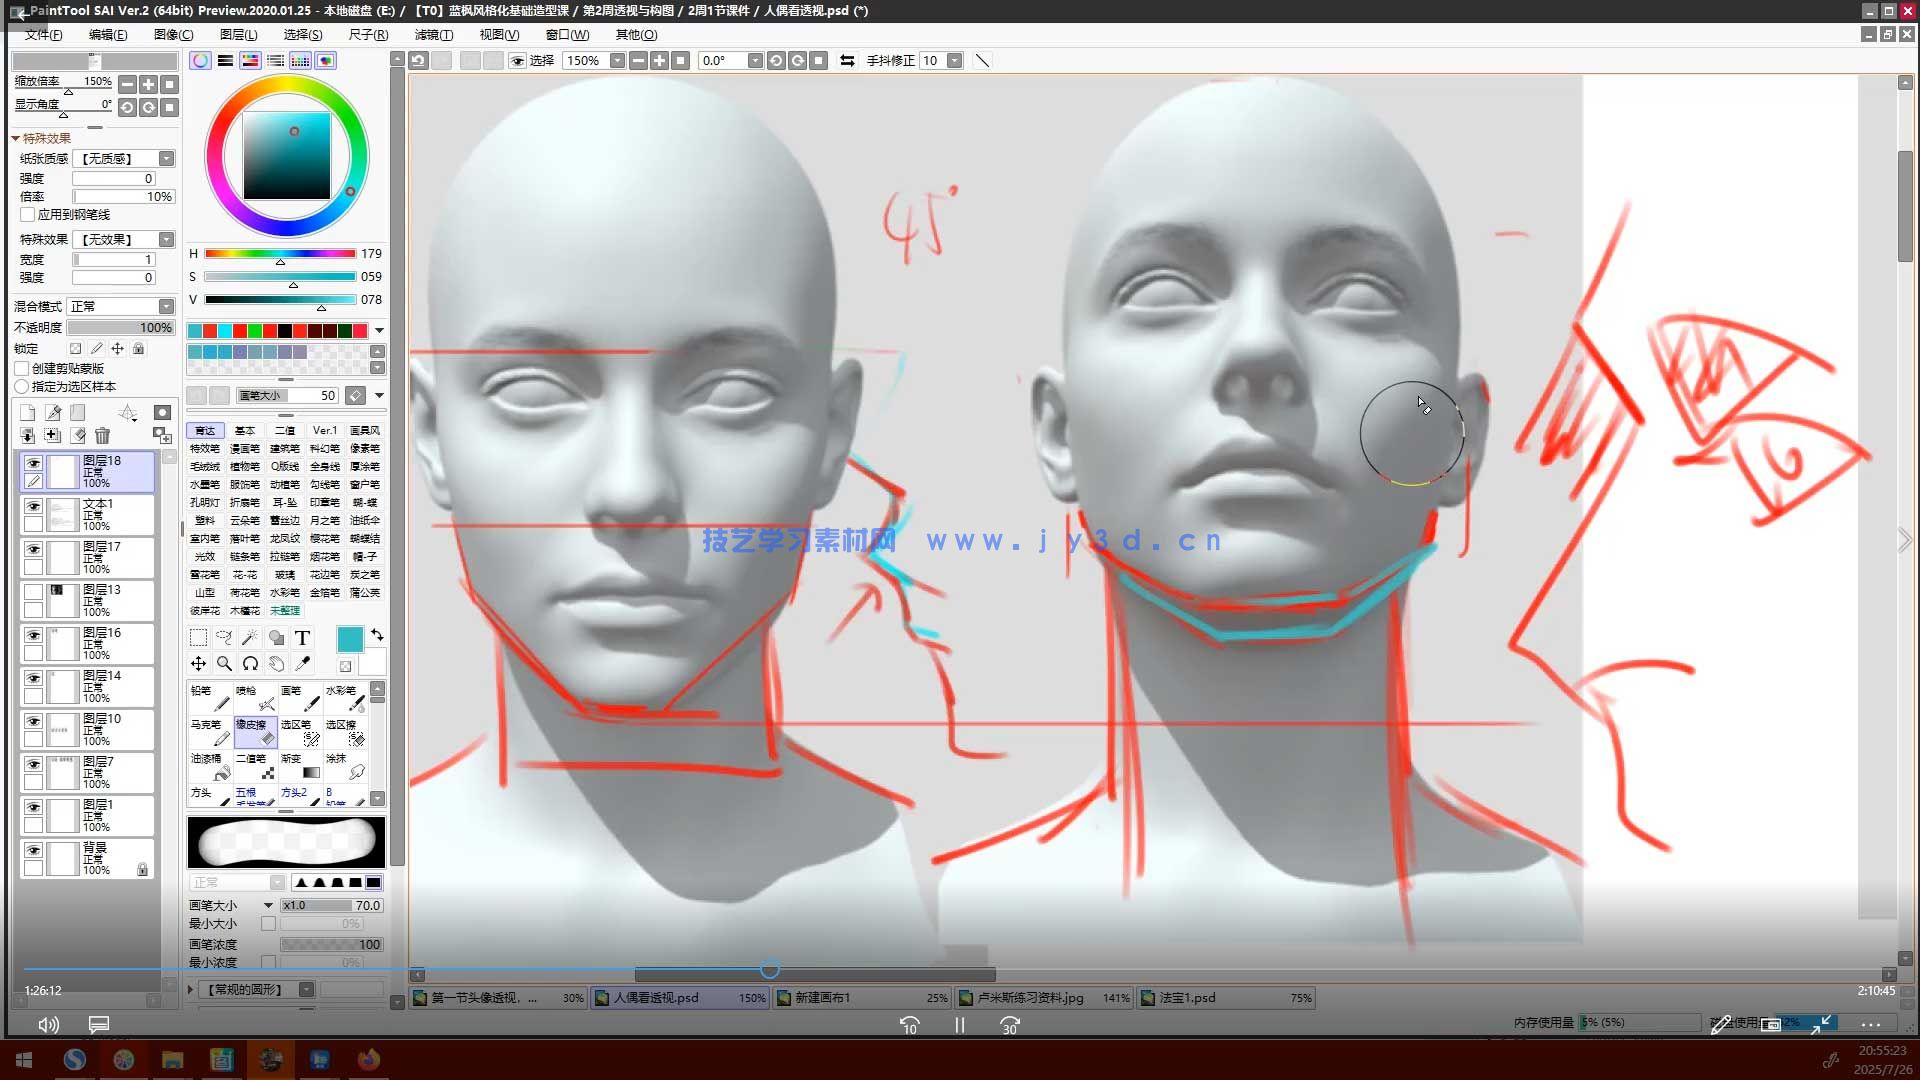Click the cyan foreground color swatch
Image resolution: width=1920 pixels, height=1080 pixels.
click(350, 639)
